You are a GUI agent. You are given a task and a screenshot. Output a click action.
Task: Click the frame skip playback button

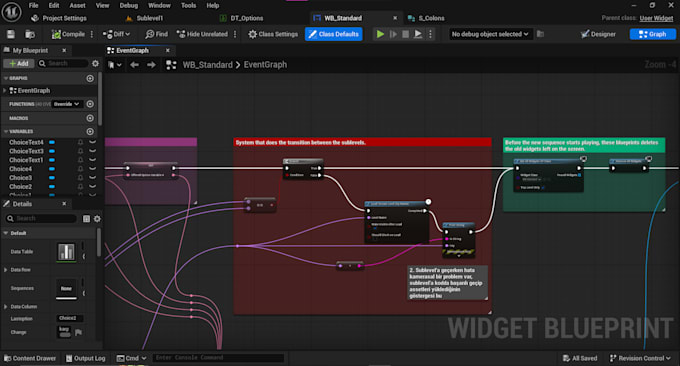(393, 34)
